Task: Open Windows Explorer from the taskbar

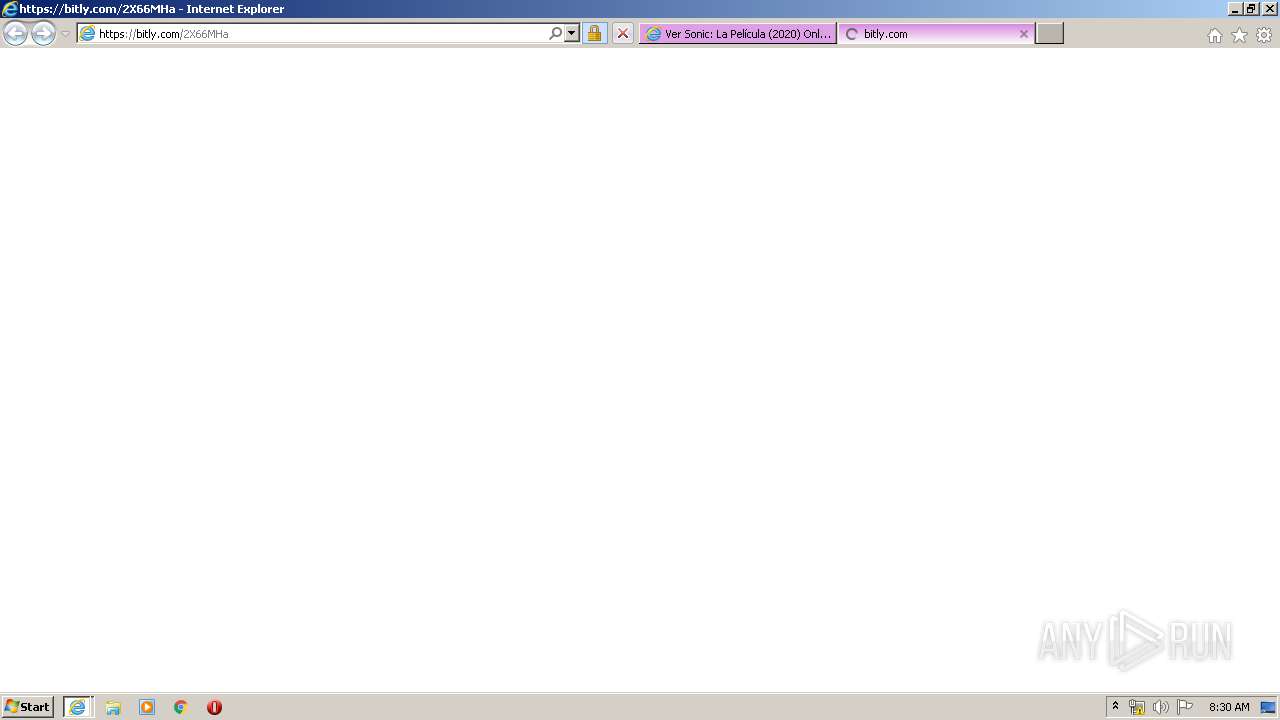Action: click(x=113, y=707)
